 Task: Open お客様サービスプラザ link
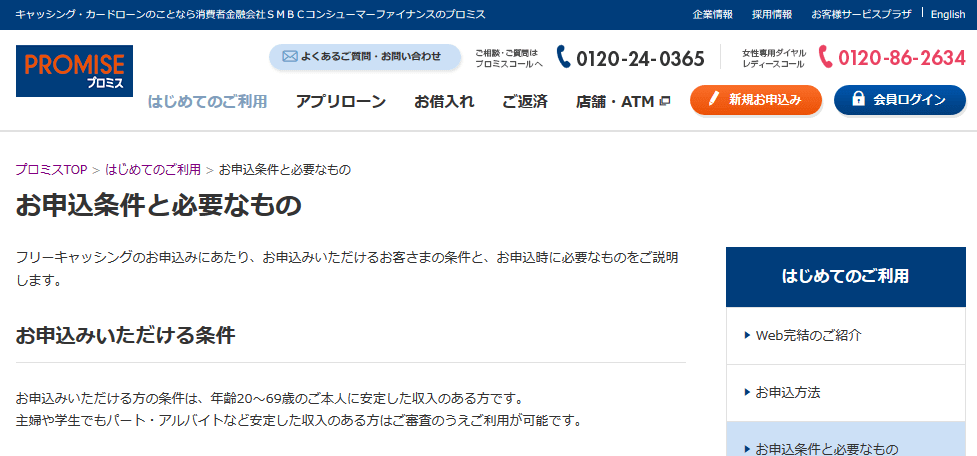pyautogui.click(x=861, y=14)
